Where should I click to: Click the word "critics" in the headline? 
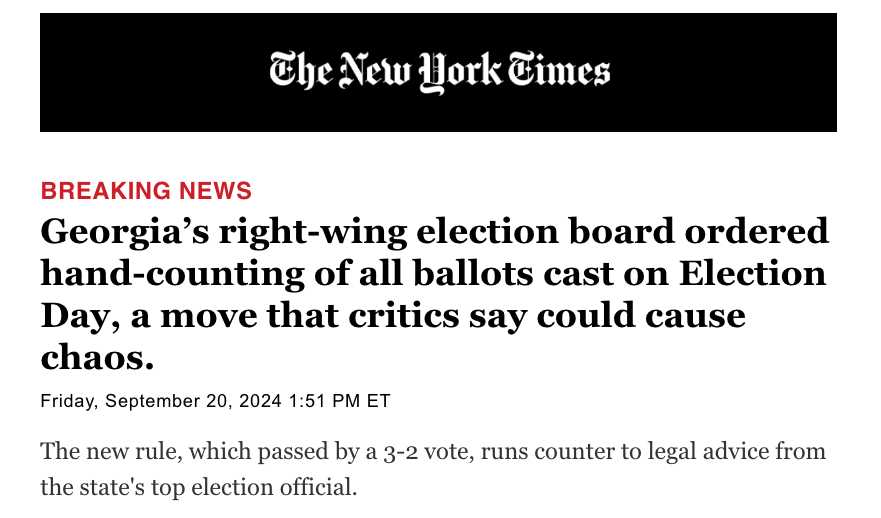(x=403, y=316)
